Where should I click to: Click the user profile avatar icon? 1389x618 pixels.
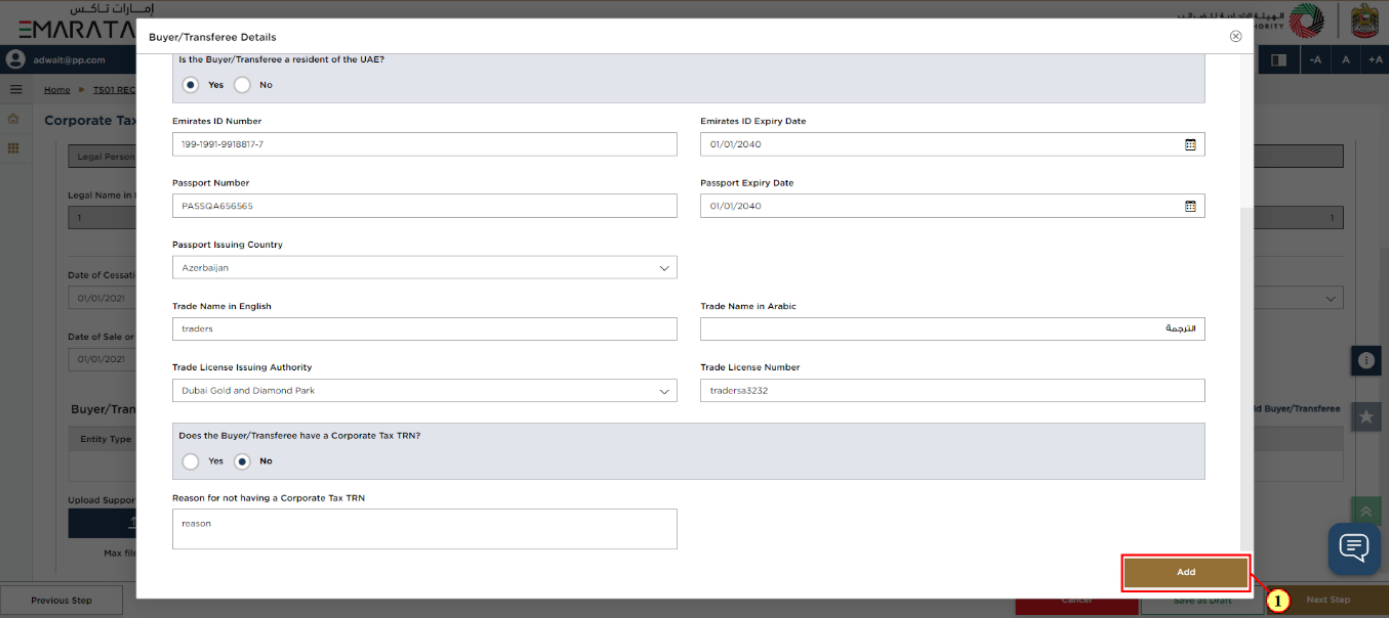pyautogui.click(x=15, y=60)
